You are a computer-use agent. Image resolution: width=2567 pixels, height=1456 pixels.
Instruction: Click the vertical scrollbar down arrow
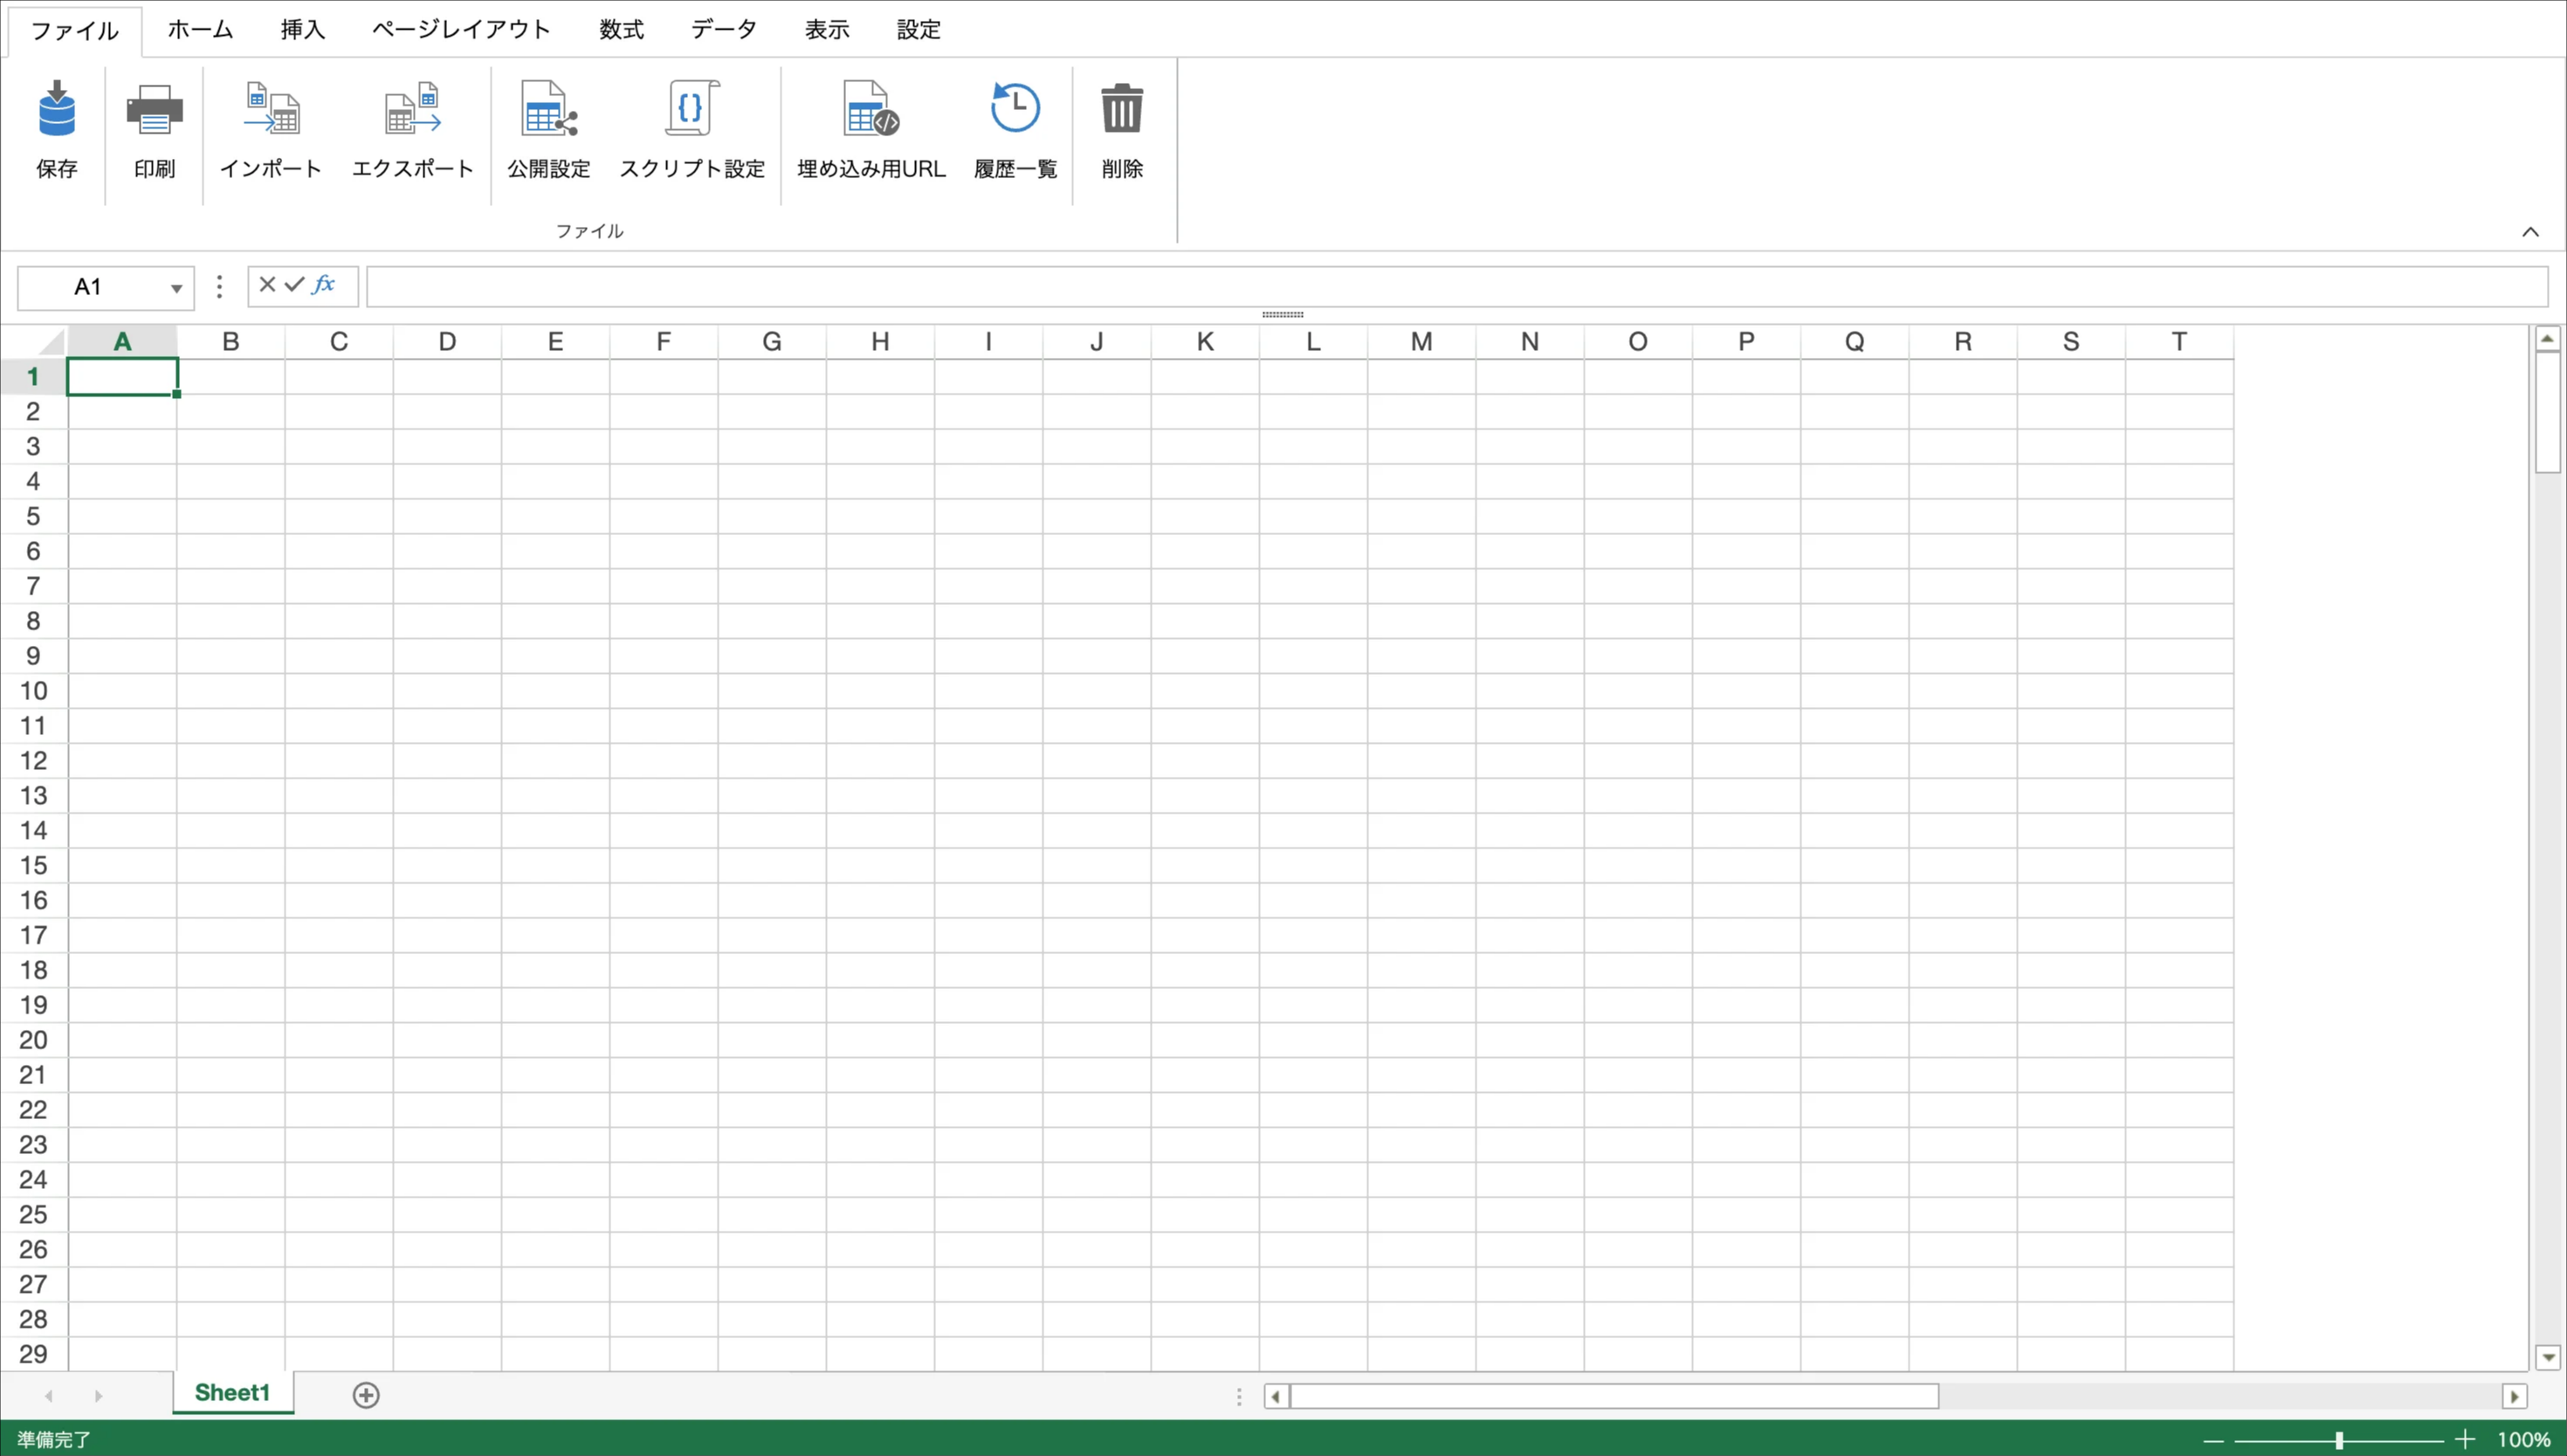pyautogui.click(x=2547, y=1358)
